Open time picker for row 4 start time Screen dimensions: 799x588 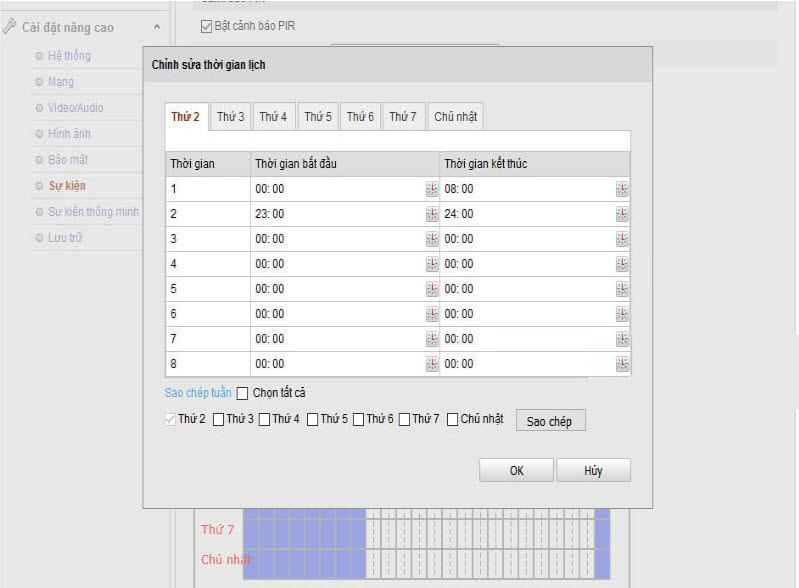[x=432, y=264]
